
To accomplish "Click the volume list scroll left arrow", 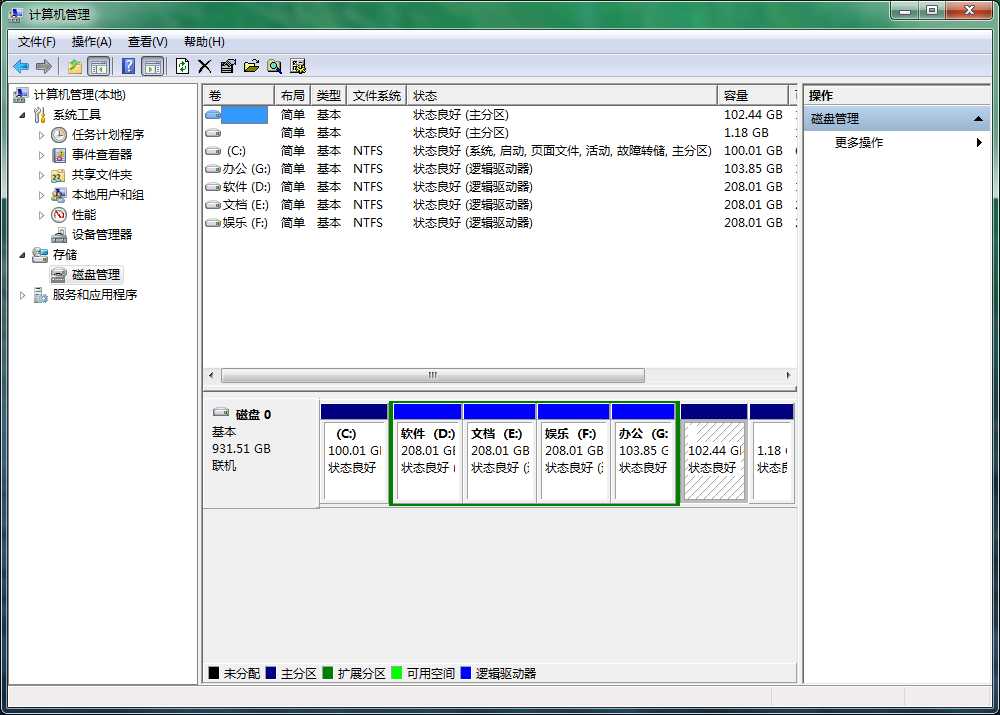I will tap(211, 375).
